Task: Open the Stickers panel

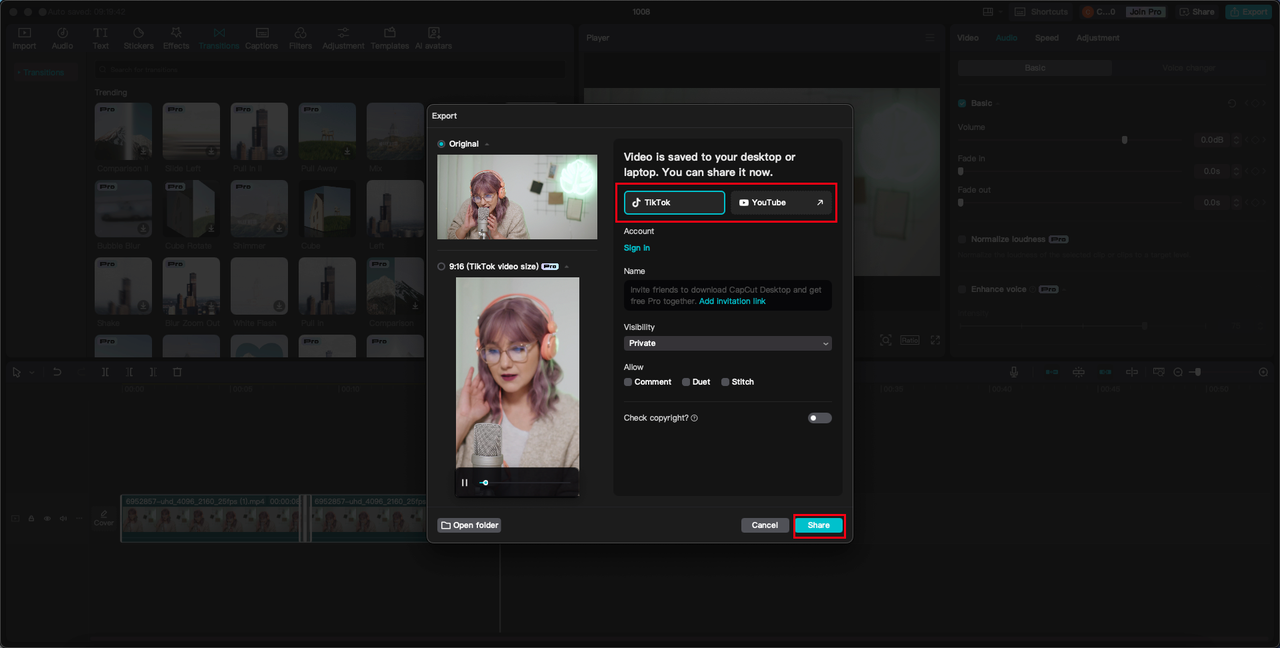Action: (x=138, y=38)
